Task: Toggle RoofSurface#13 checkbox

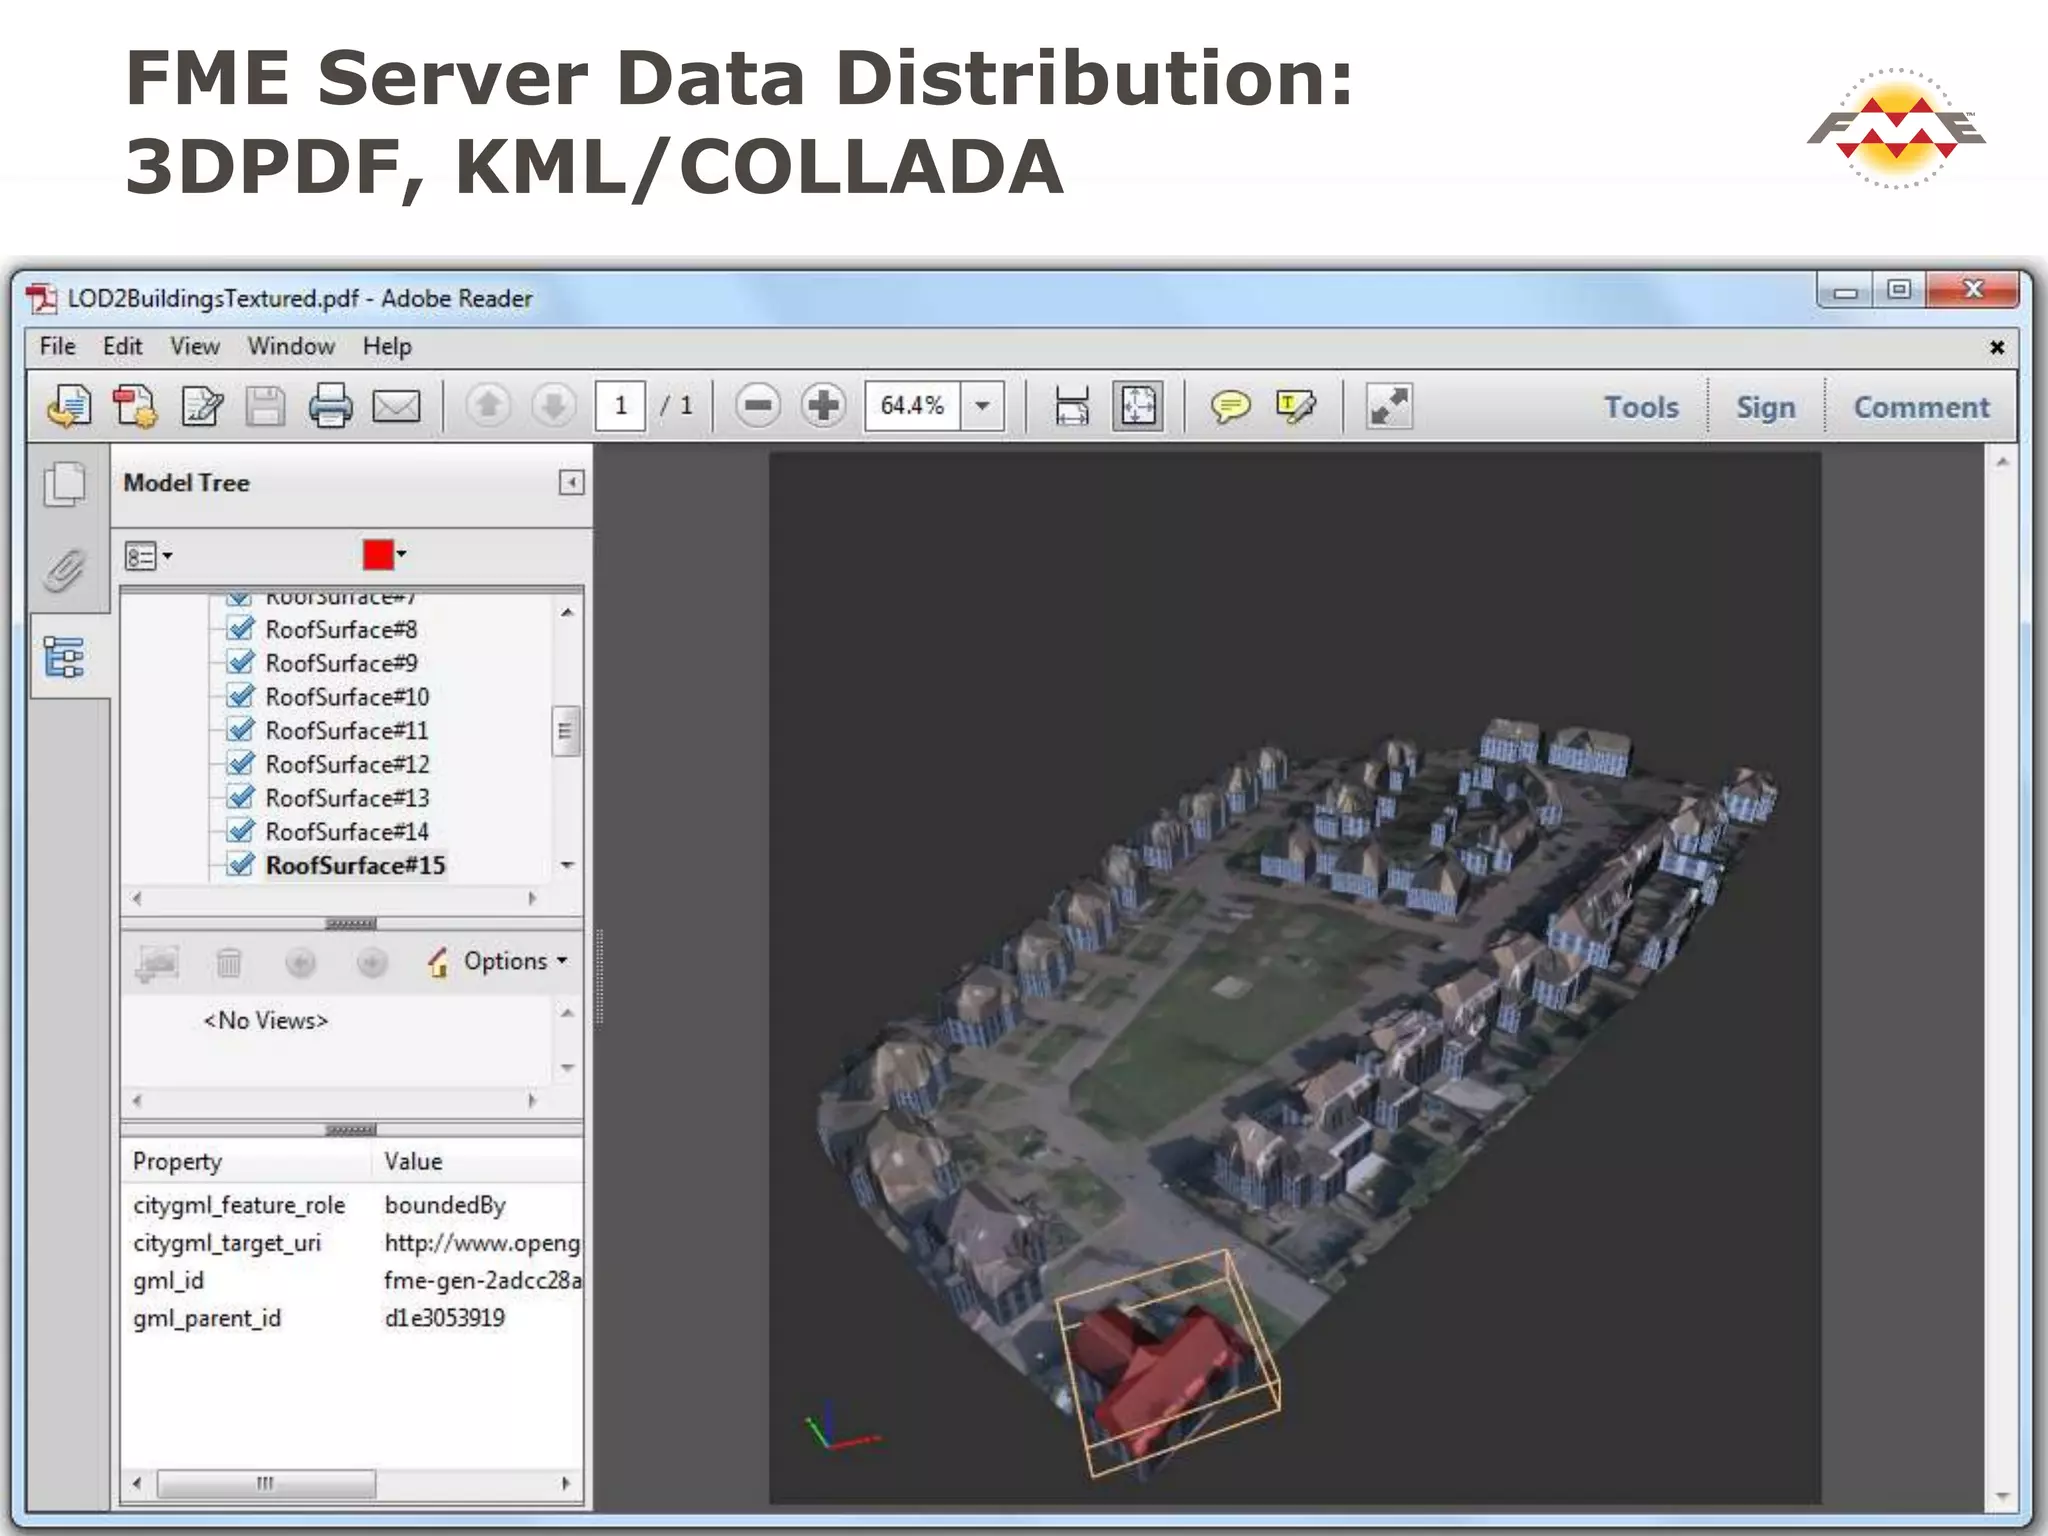Action: [x=240, y=798]
